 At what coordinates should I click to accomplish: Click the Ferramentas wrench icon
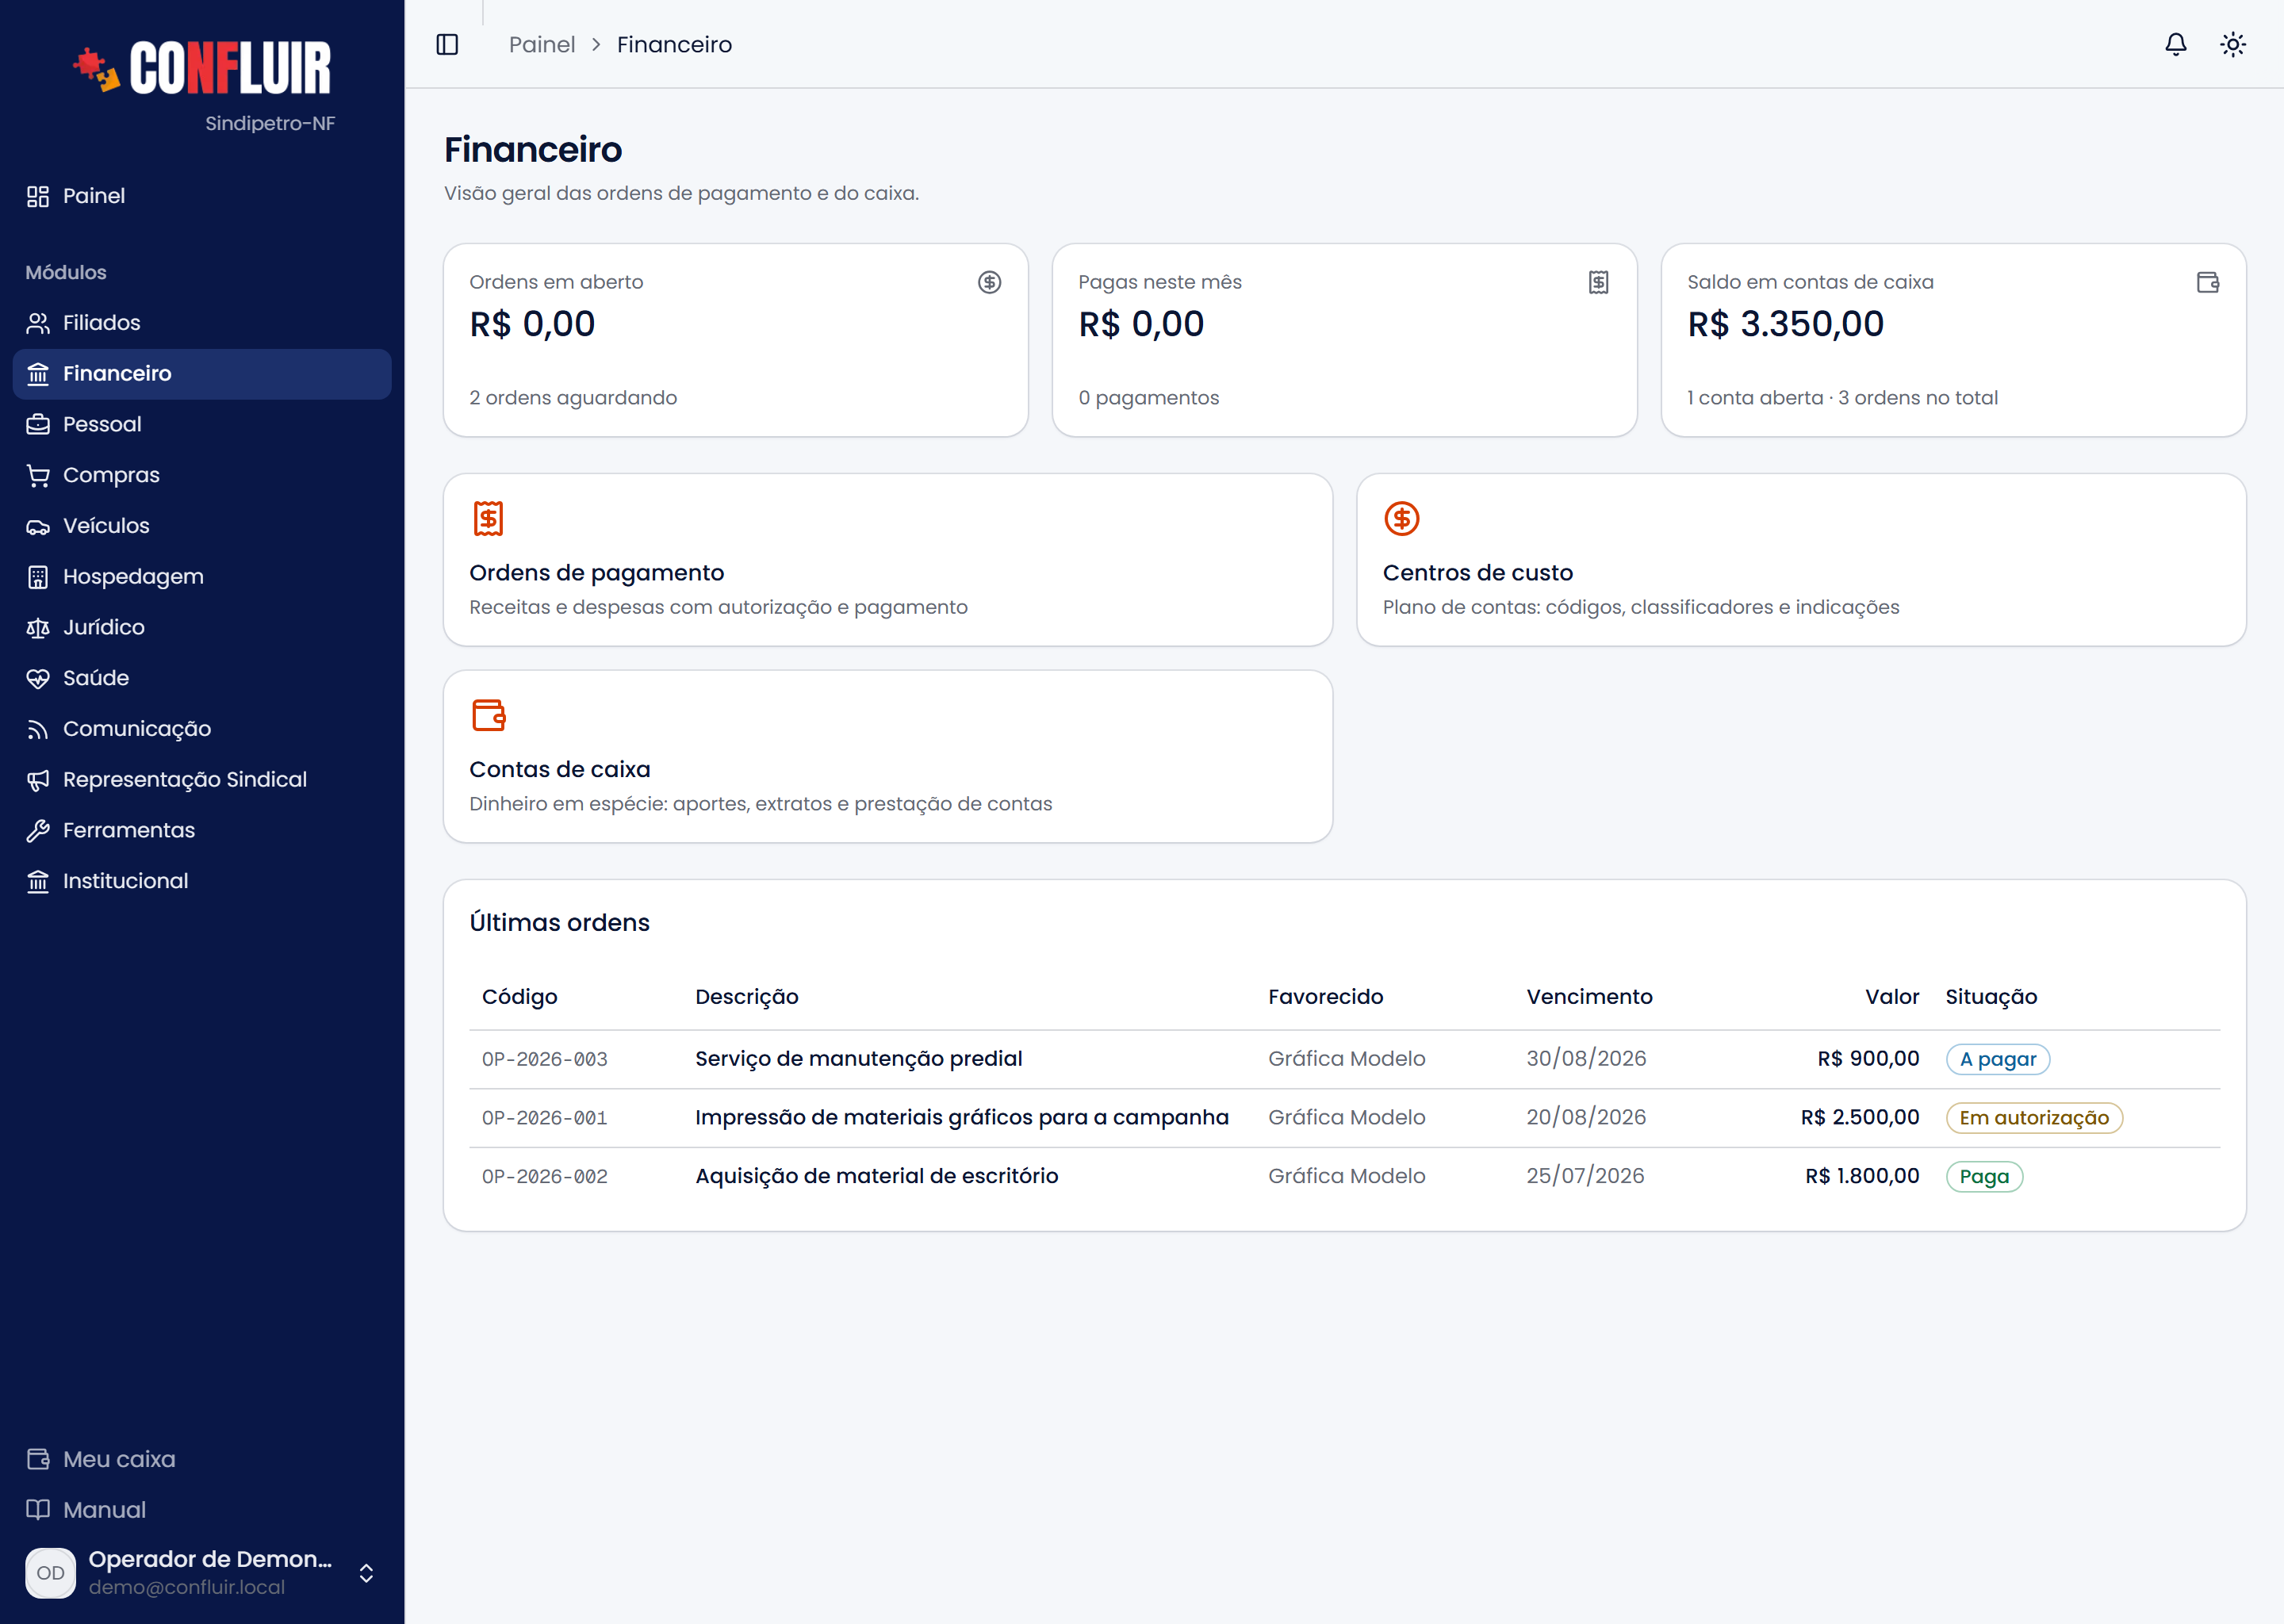(x=38, y=830)
